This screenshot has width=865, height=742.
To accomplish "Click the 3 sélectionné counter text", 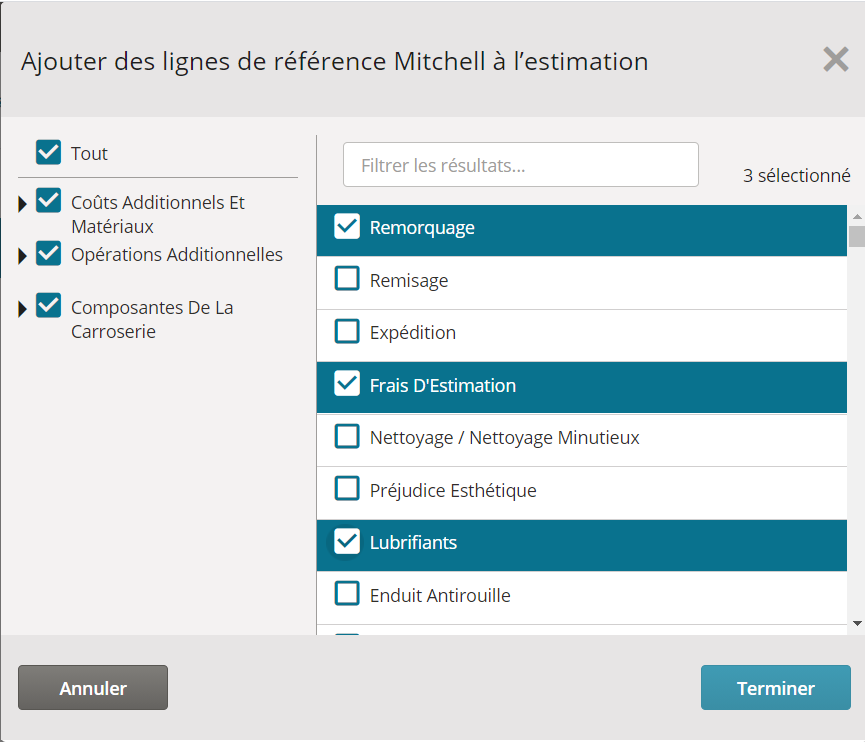I will 797,175.
